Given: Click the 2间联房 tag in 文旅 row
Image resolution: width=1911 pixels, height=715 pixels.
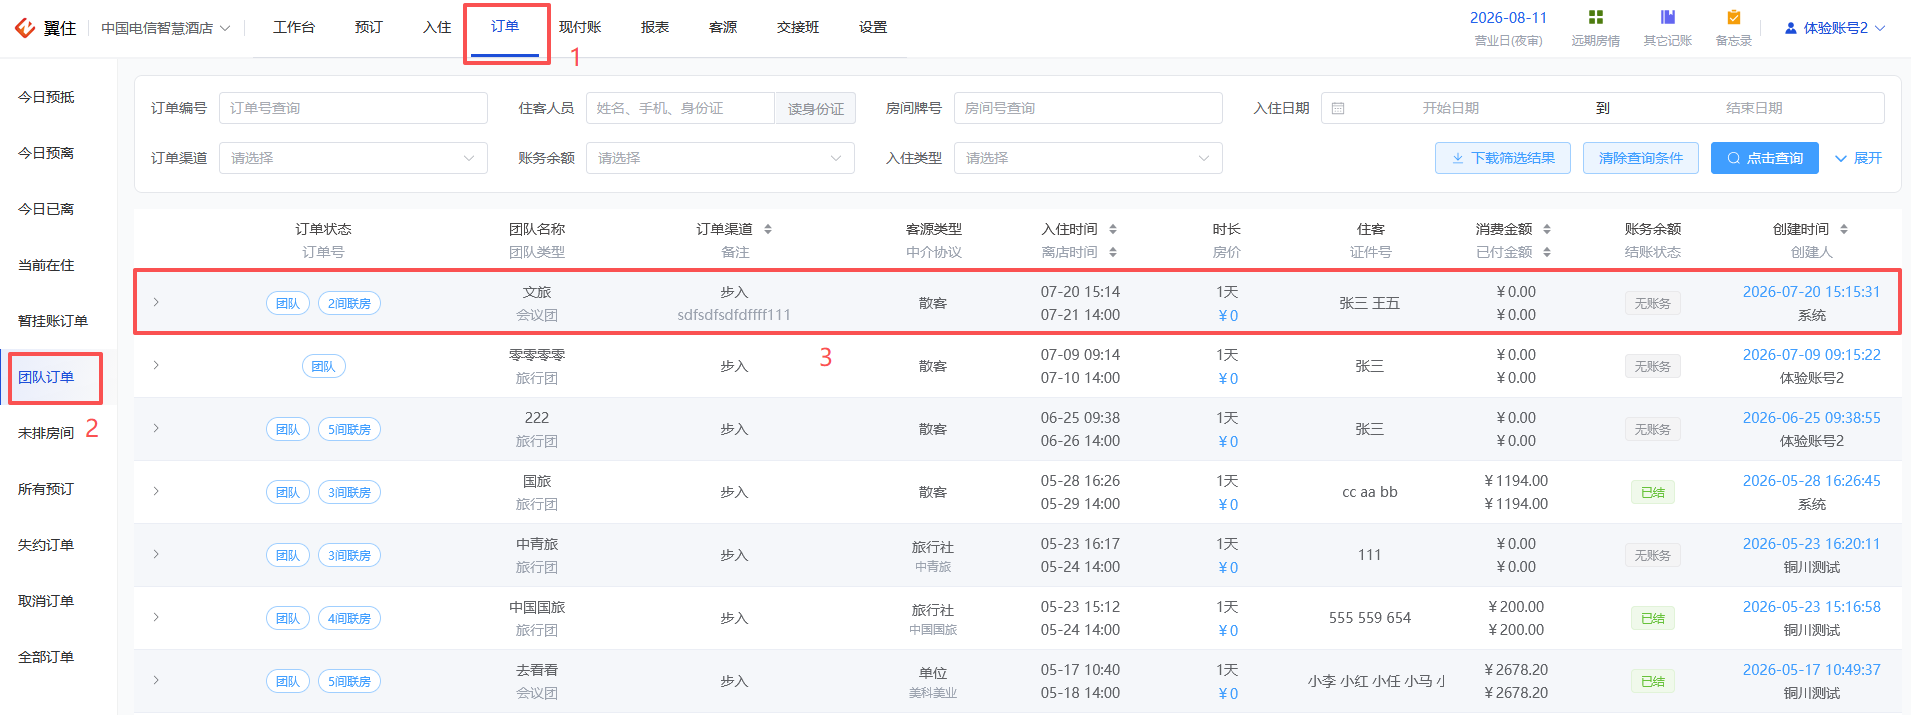Looking at the screenshot, I should tap(349, 303).
